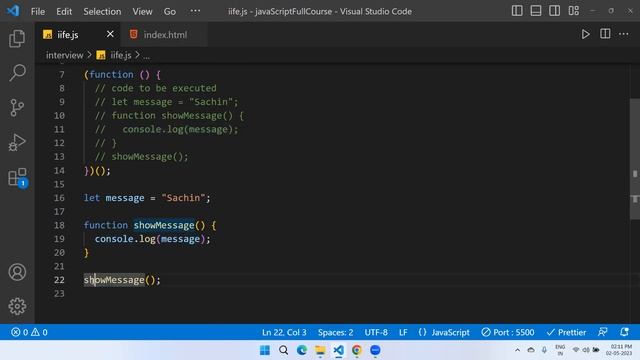Image resolution: width=640 pixels, height=360 pixels.
Task: Open the View menu
Action: point(142,11)
